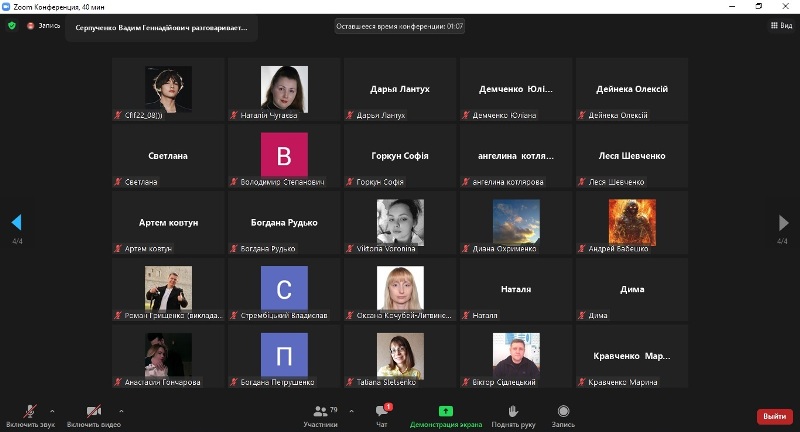Click muted mic icon on Дима tile
The height and width of the screenshot is (432, 800).
coord(582,316)
